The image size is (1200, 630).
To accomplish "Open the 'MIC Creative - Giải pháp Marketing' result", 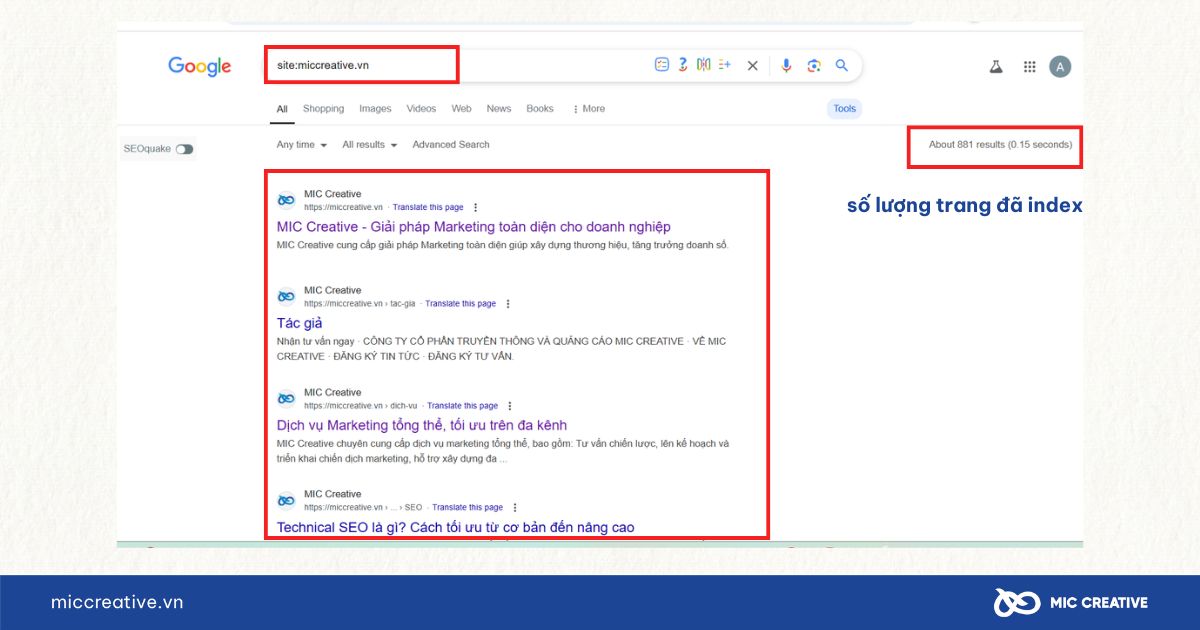I will (474, 227).
